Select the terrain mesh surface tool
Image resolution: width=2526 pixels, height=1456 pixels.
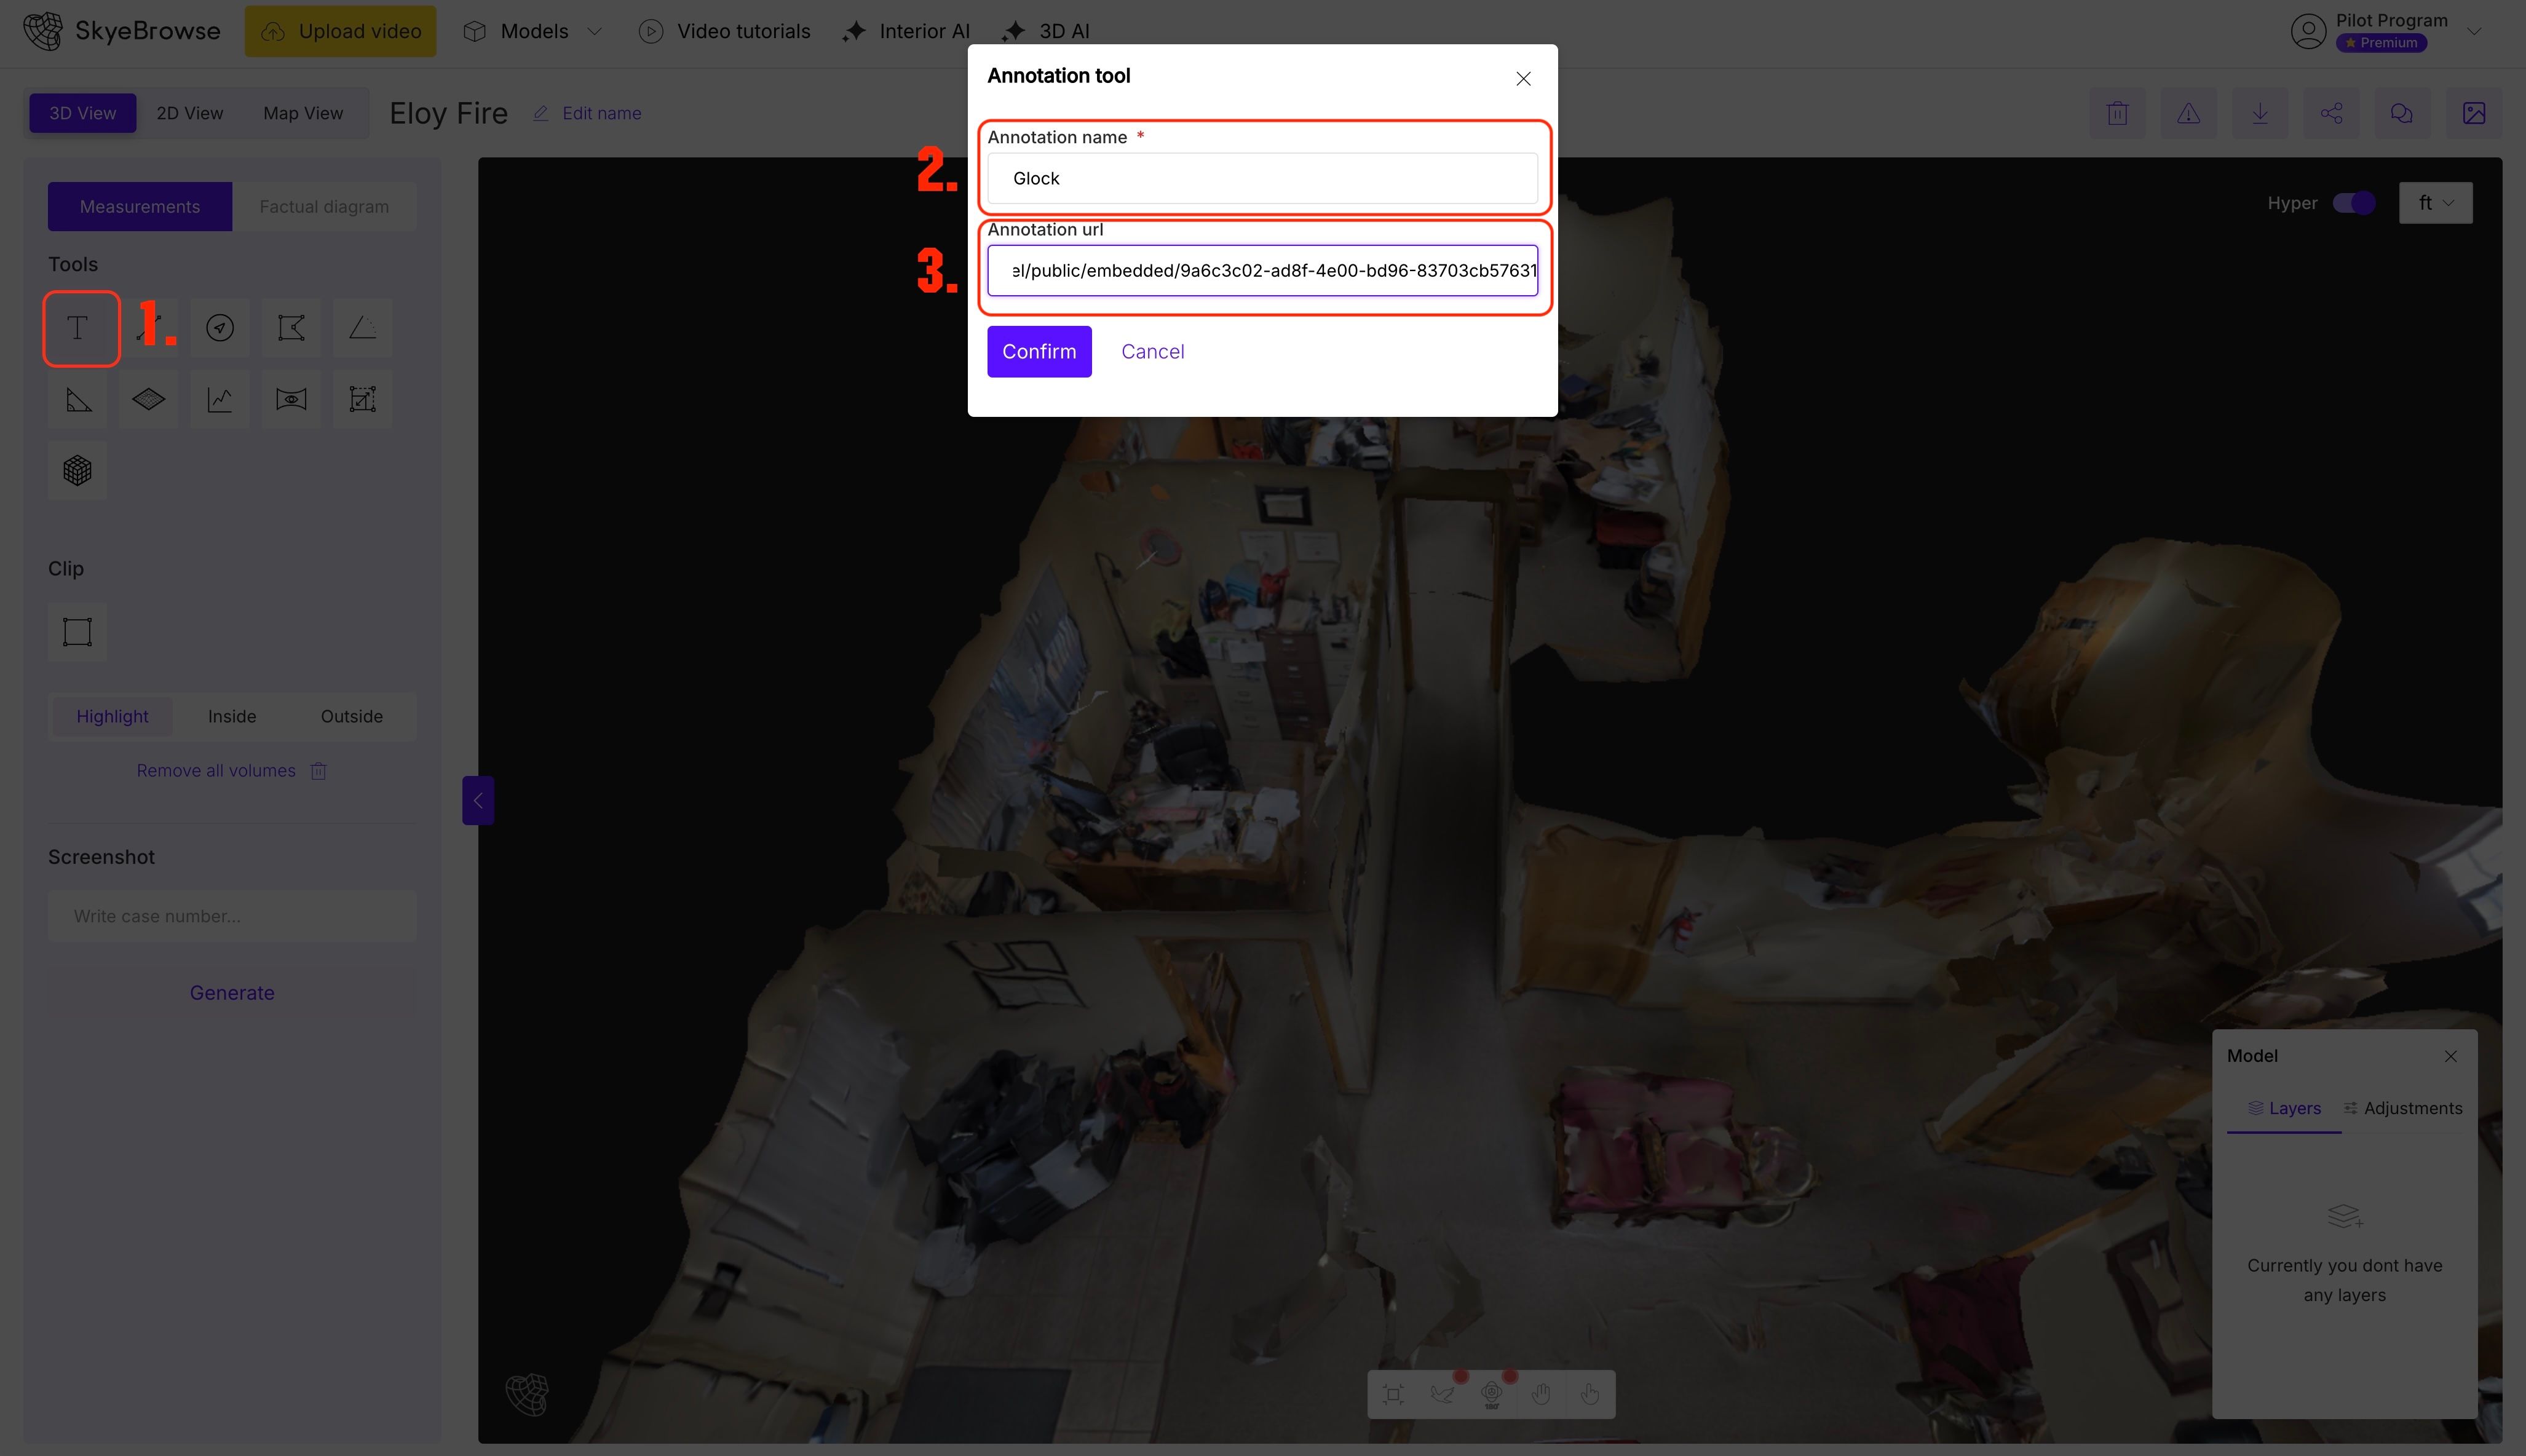click(149, 400)
